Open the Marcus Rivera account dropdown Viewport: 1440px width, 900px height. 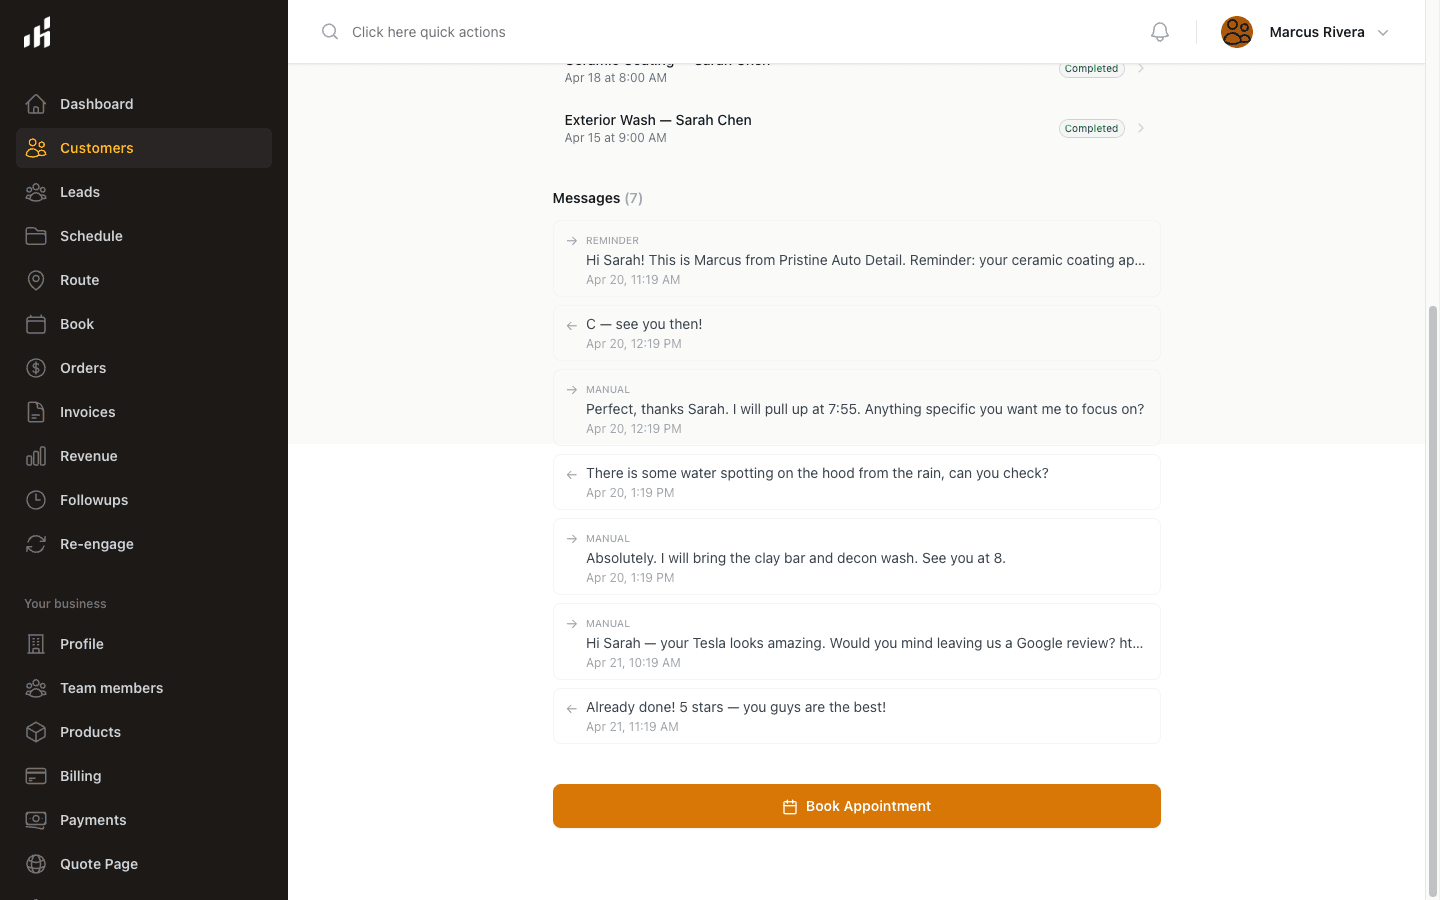1305,31
